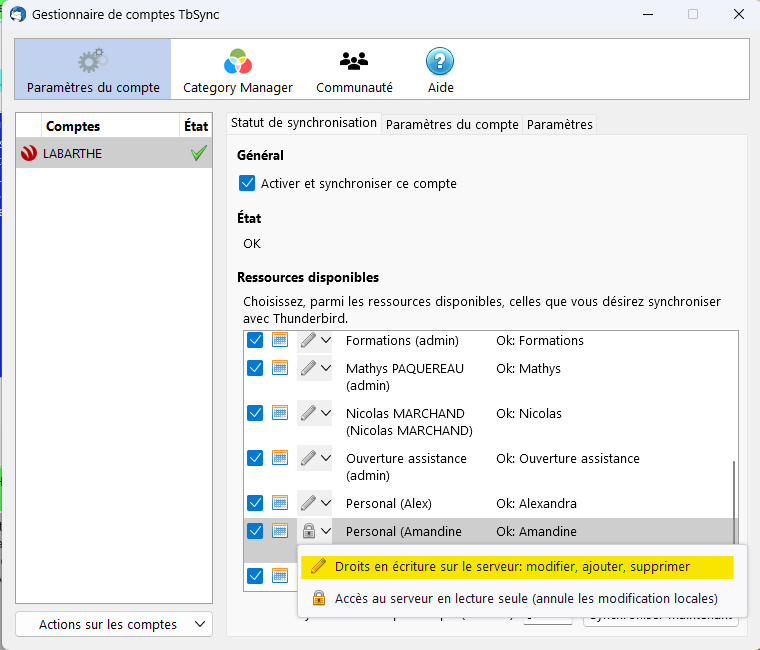760x650 pixels.
Task: Click the calendar icon next to Formations (admin)
Action: point(280,340)
